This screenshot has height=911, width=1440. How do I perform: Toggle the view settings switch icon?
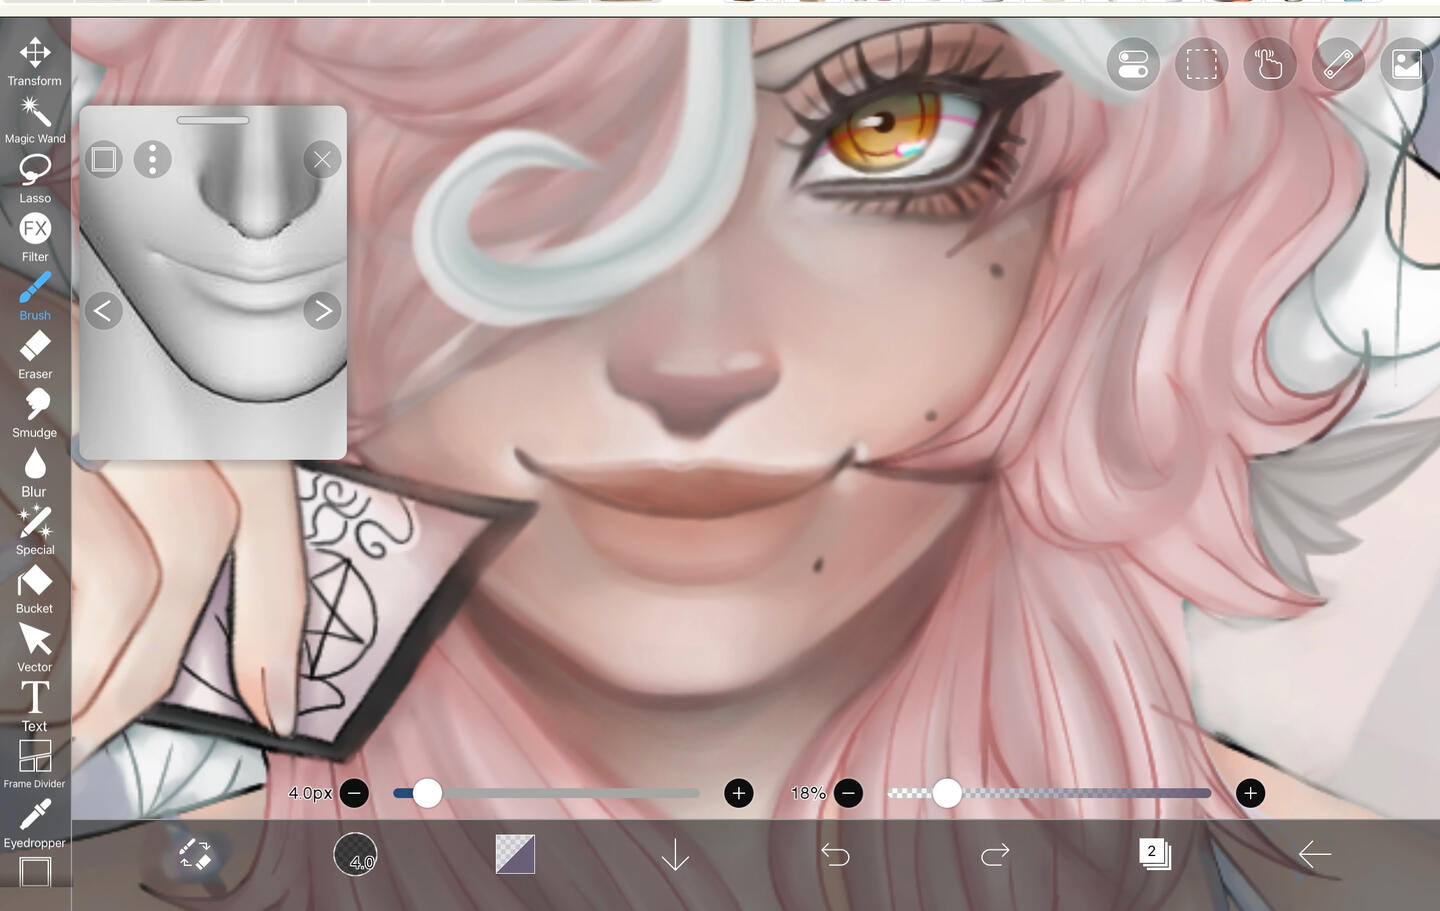1133,65
